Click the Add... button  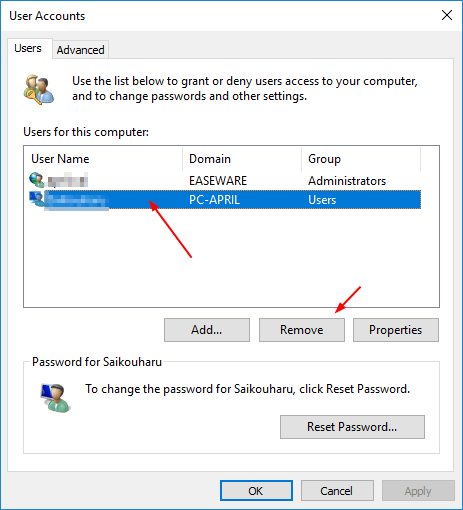pos(207,330)
